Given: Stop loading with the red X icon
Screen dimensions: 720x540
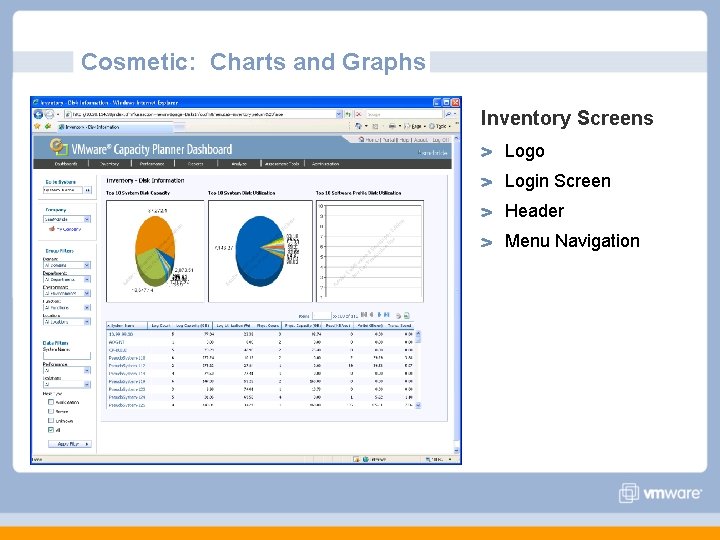Looking at the screenshot, I should point(359,114).
